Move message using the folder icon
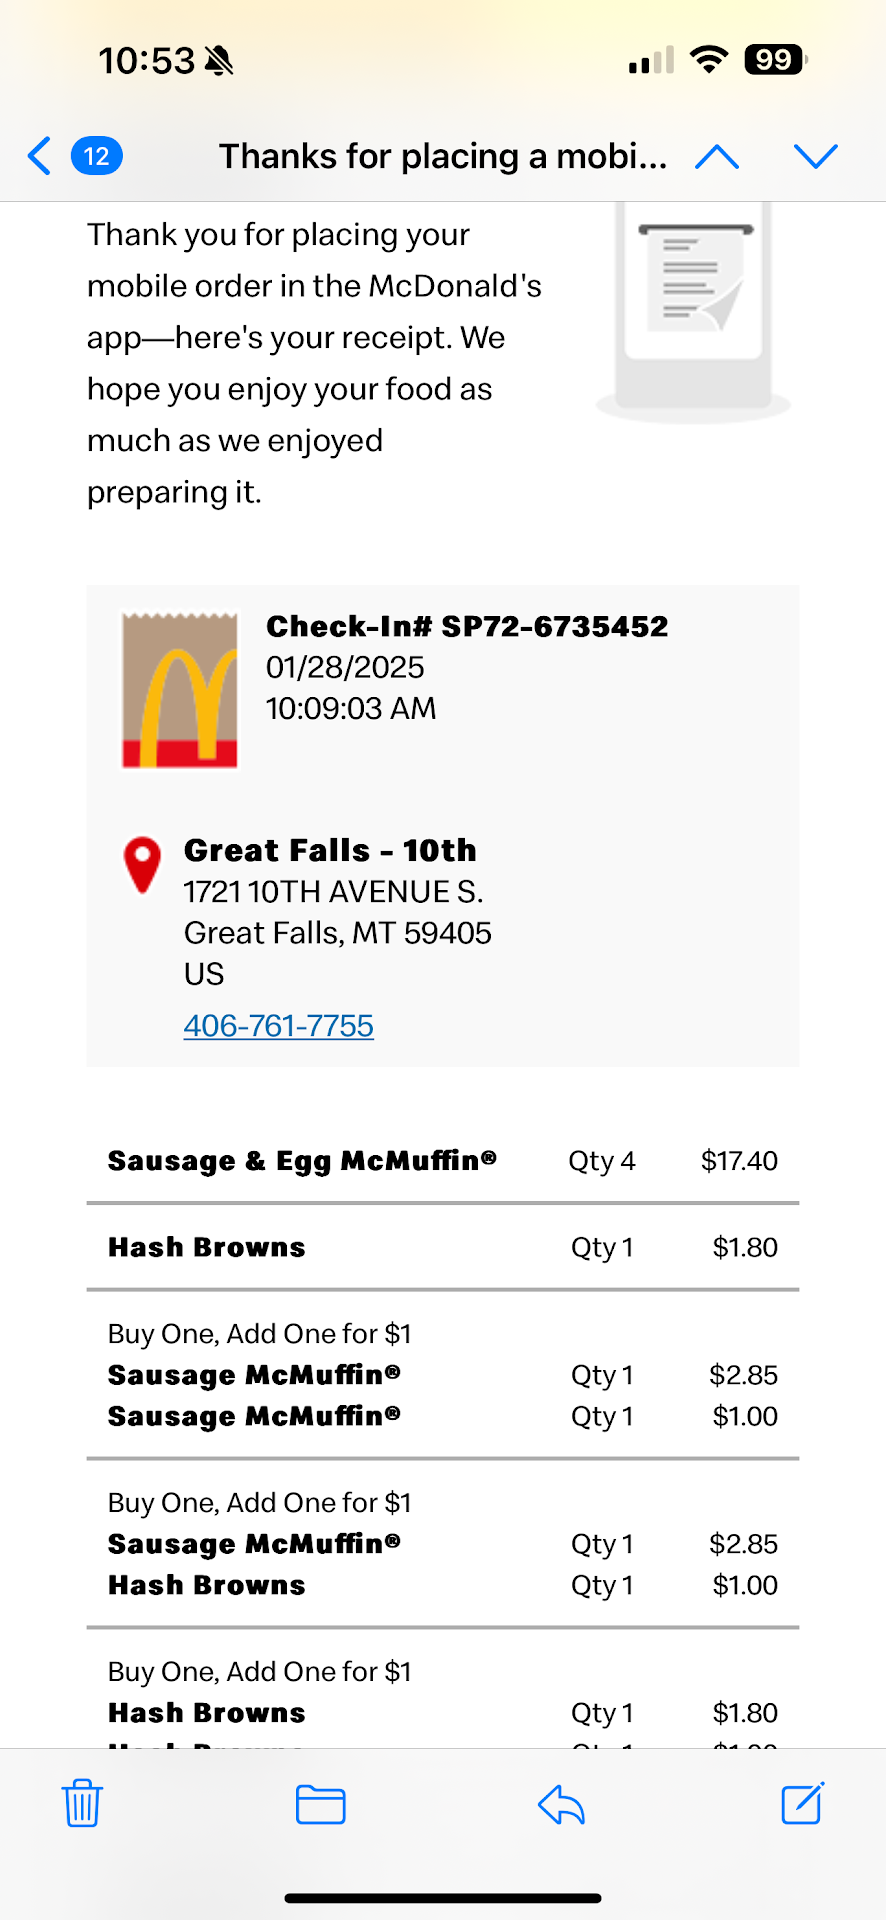The width and height of the screenshot is (886, 1920). [321, 1804]
